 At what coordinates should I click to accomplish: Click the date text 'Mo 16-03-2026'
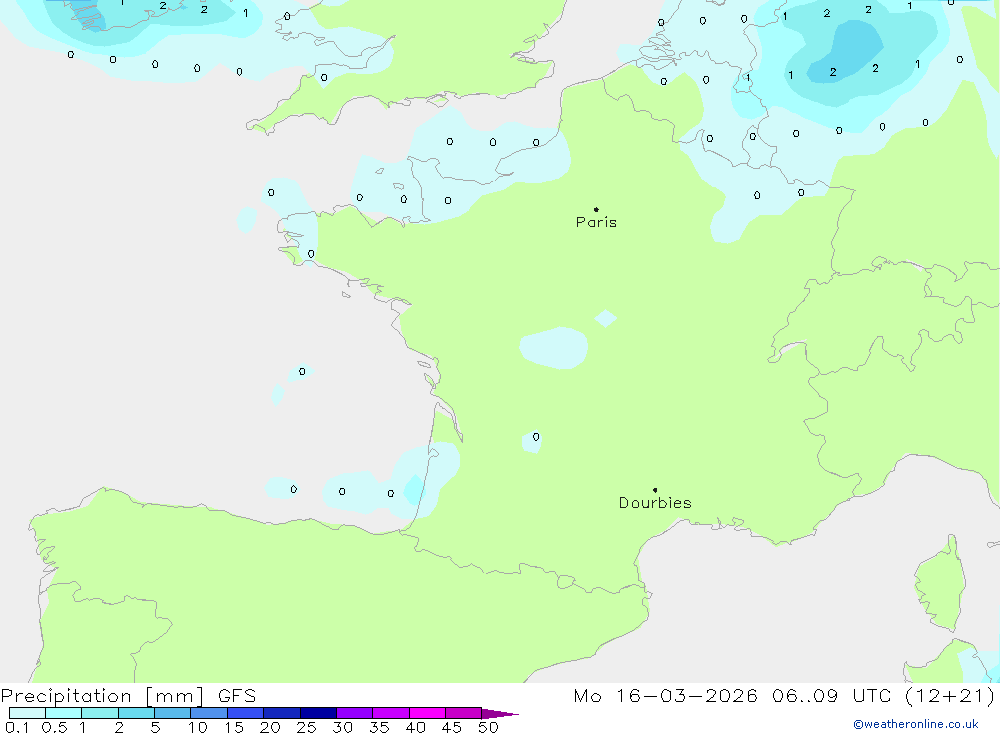665,695
